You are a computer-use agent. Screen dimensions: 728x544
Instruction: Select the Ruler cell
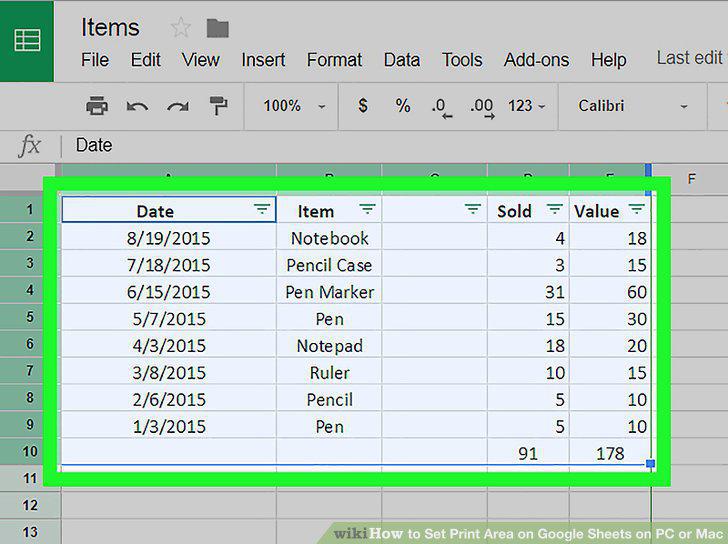329,373
